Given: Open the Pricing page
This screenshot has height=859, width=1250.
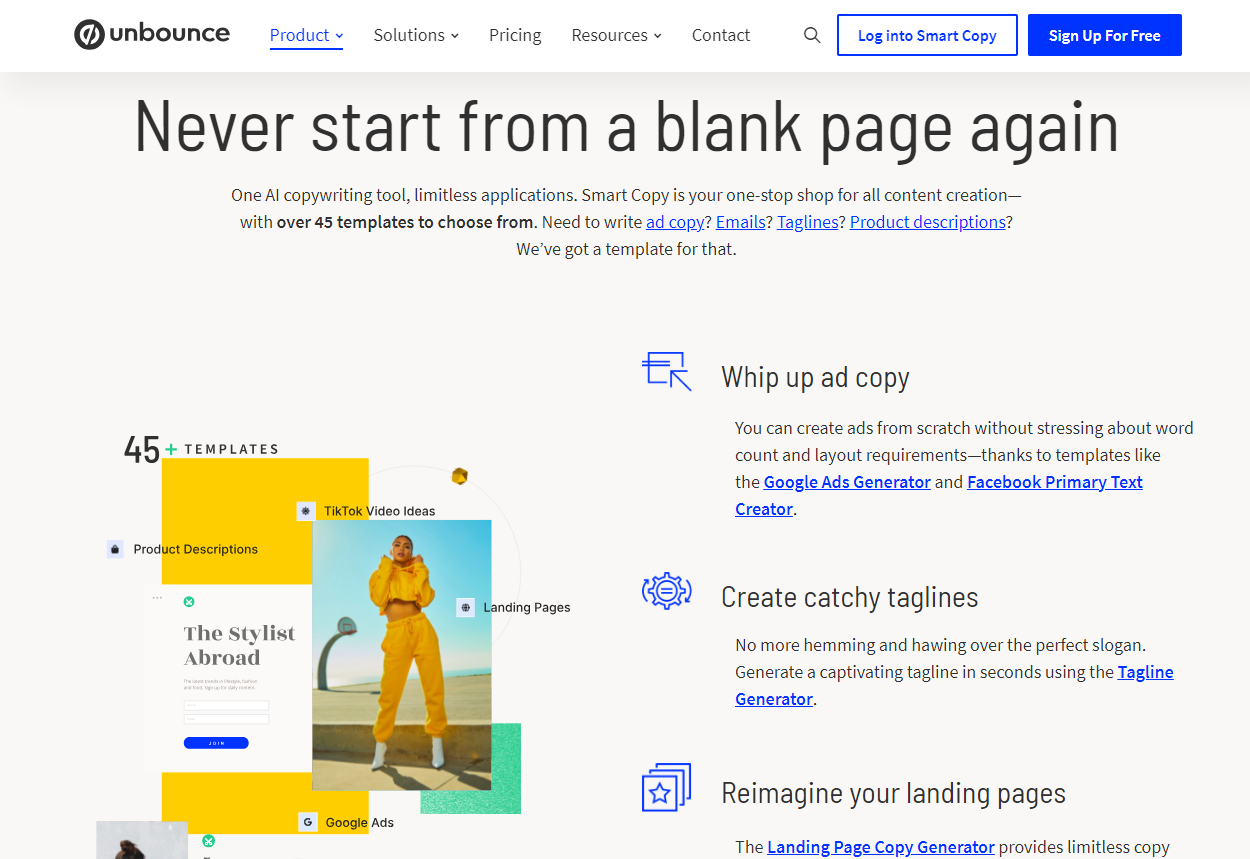Looking at the screenshot, I should point(515,35).
